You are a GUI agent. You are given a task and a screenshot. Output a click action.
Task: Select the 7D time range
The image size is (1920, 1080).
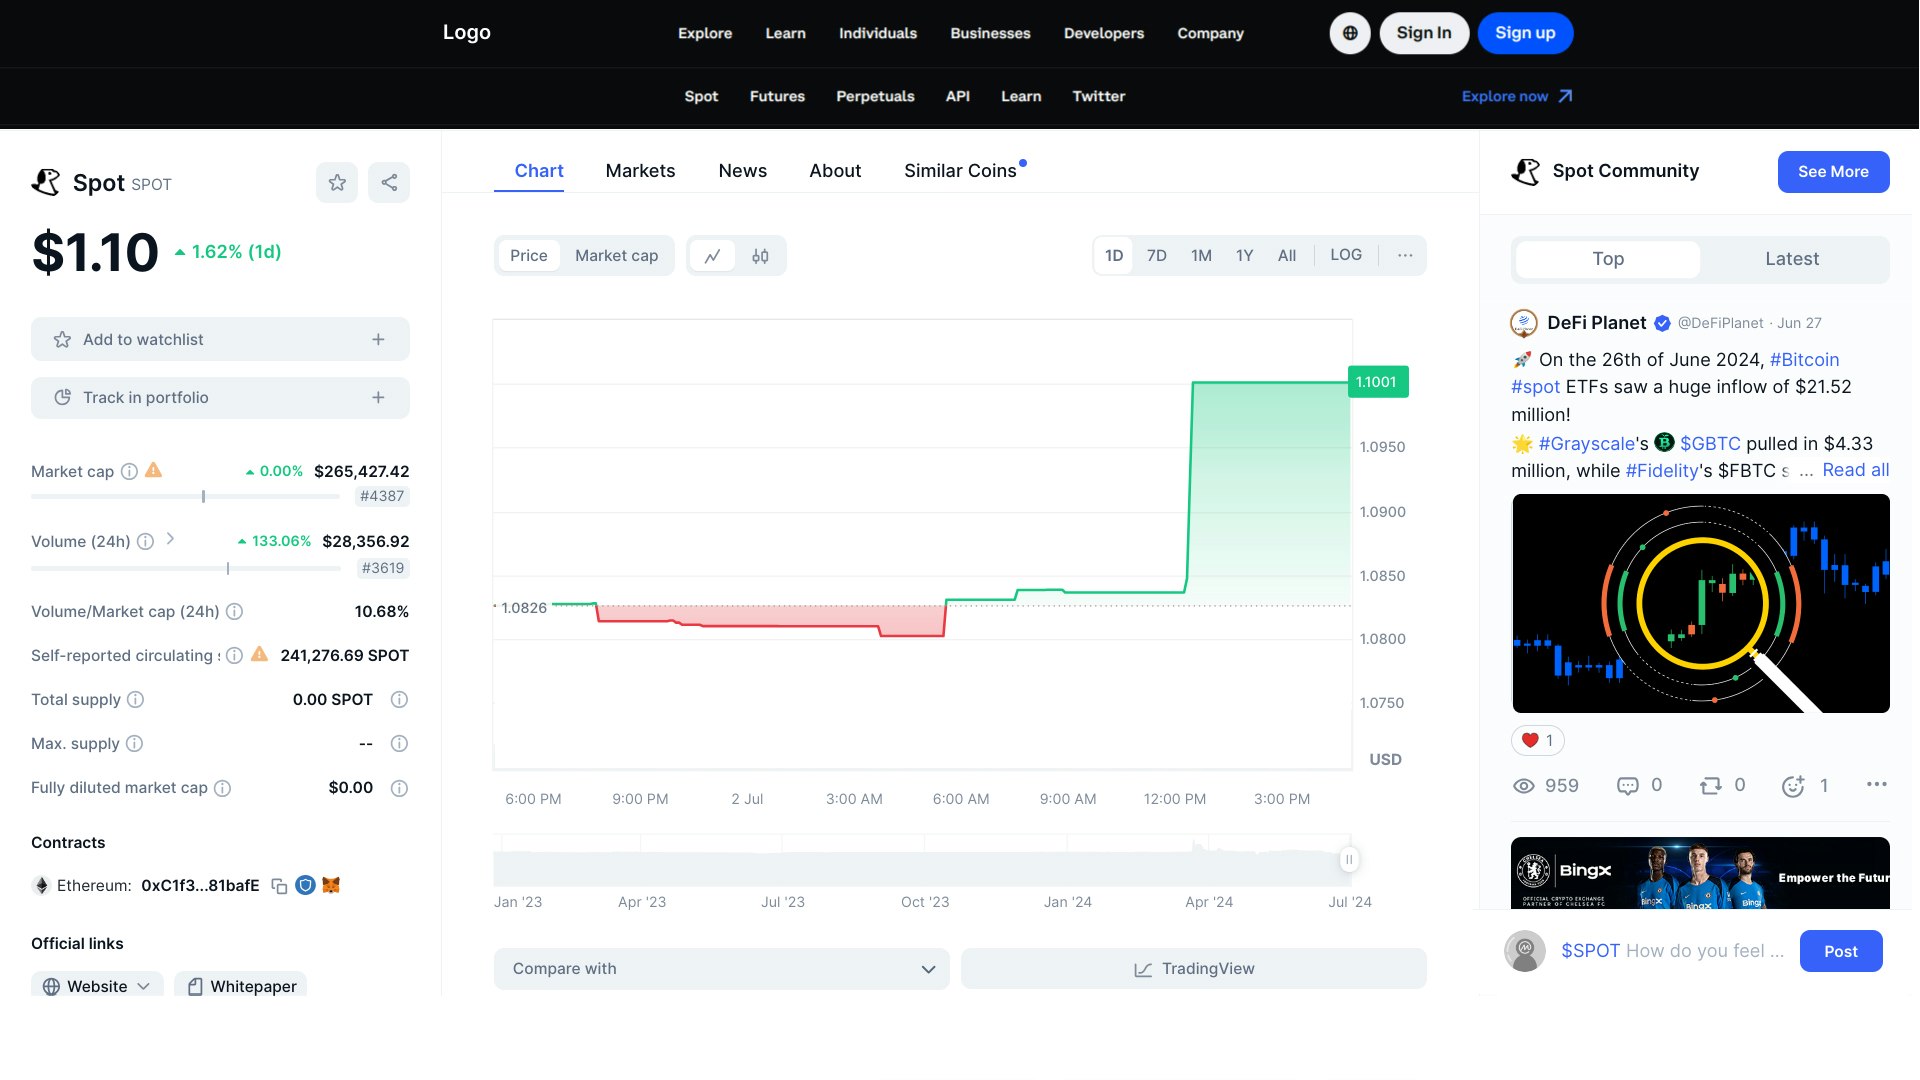pyautogui.click(x=1157, y=255)
